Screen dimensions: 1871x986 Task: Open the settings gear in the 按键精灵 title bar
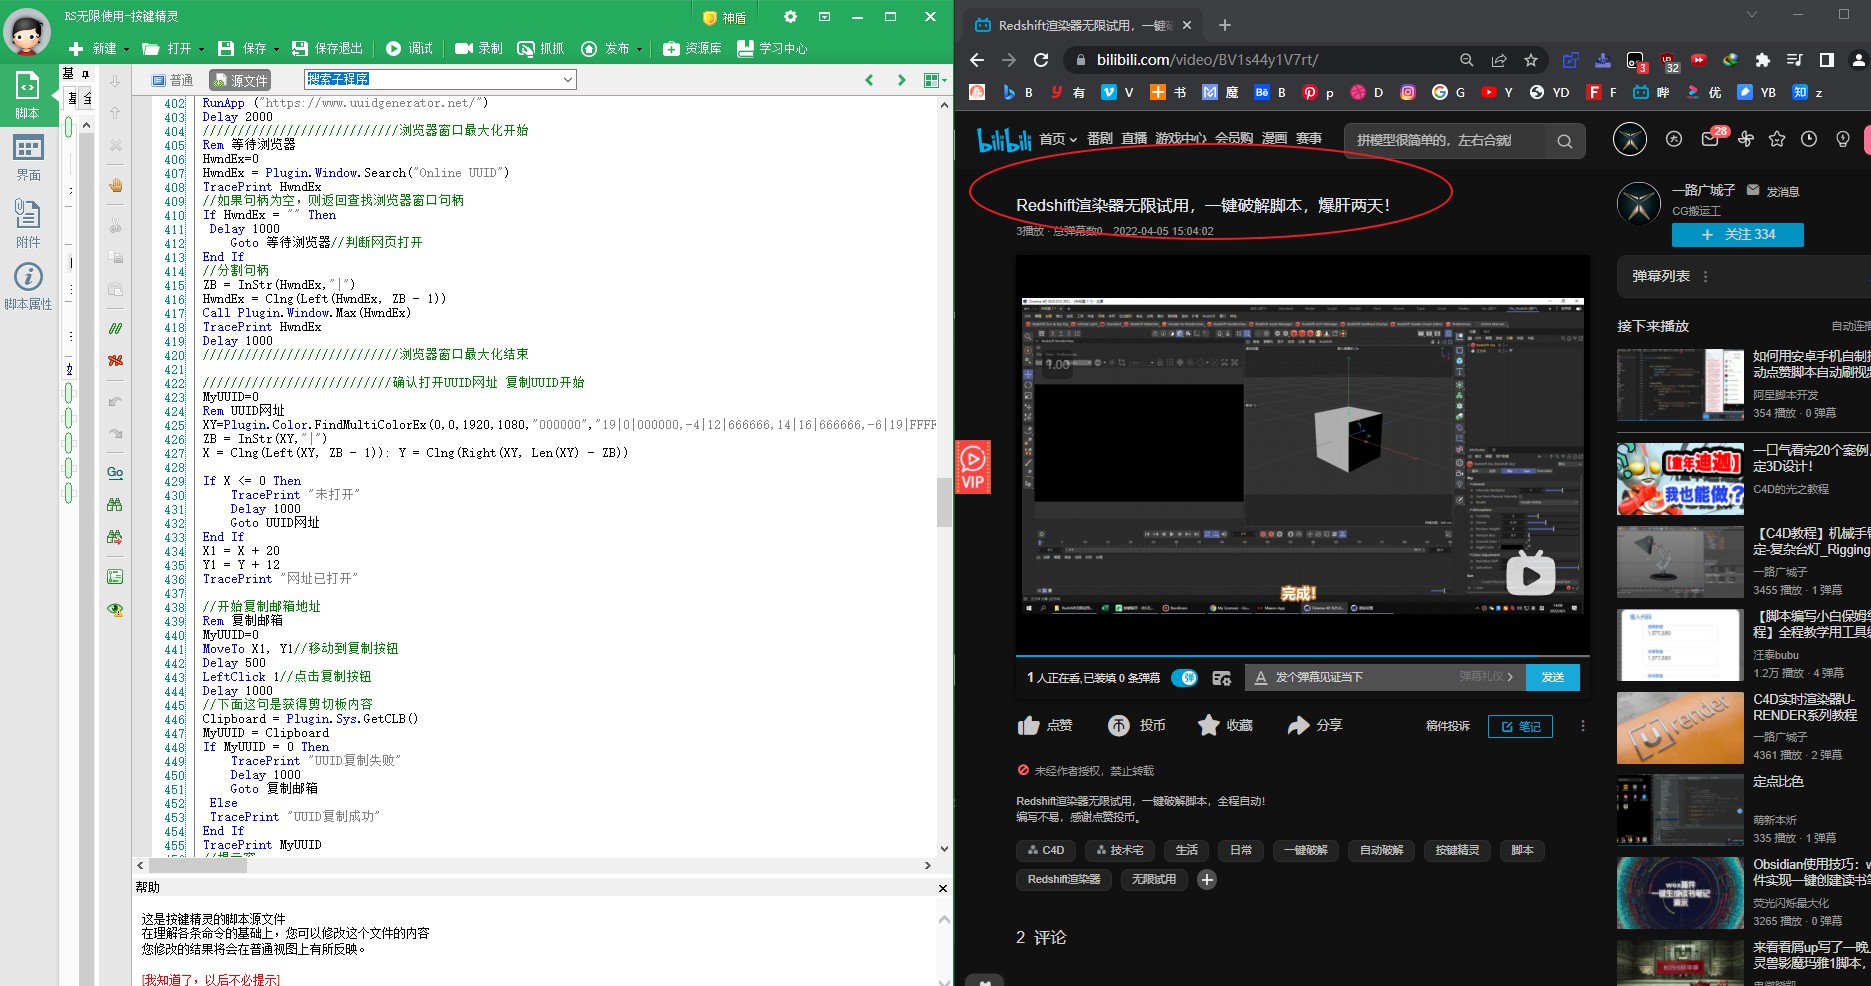click(790, 17)
